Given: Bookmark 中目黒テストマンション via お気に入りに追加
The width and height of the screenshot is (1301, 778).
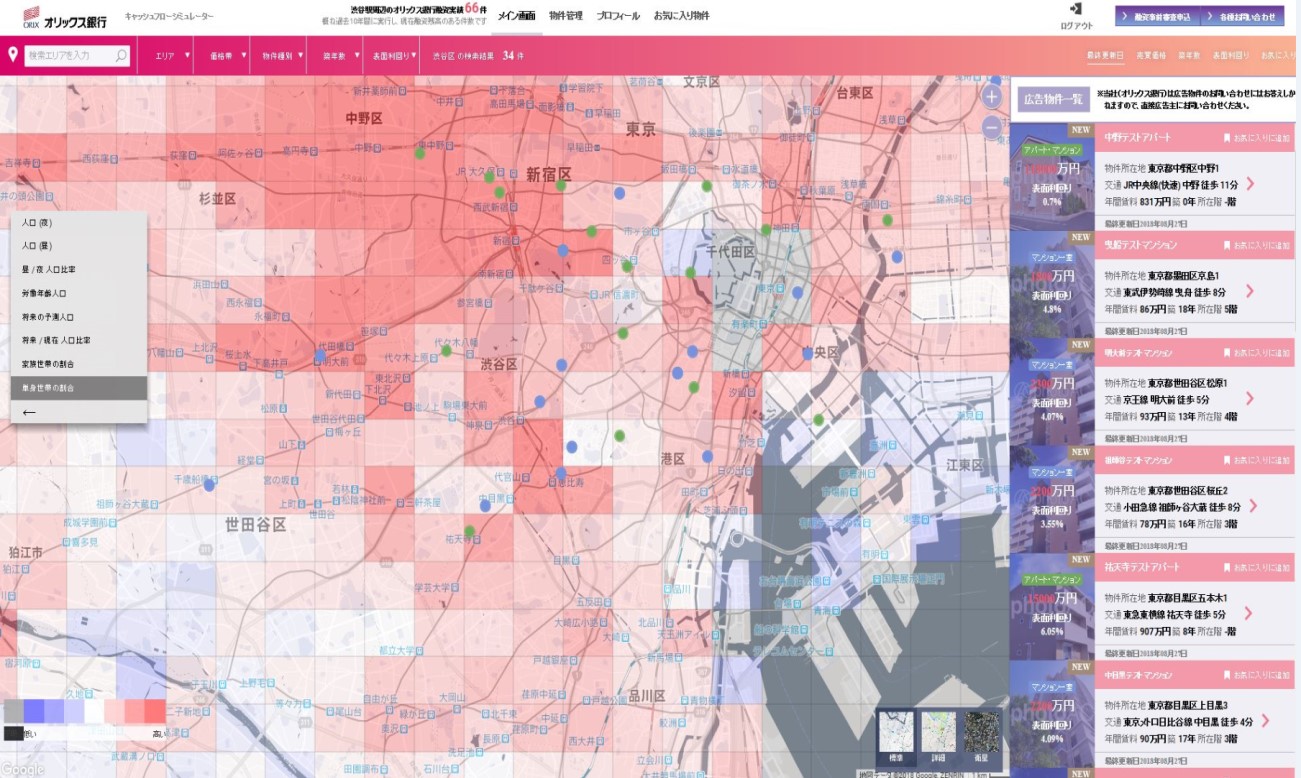Looking at the screenshot, I should tap(1256, 677).
